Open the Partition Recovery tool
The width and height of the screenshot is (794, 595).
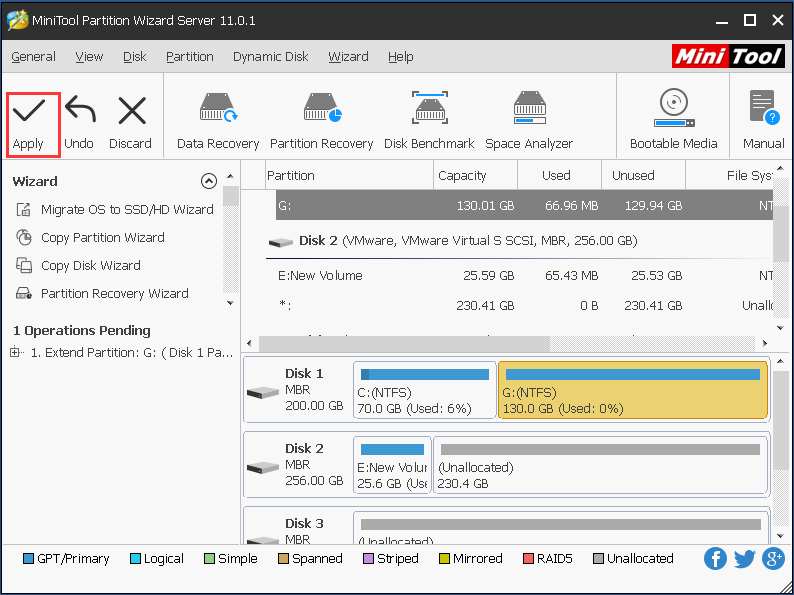321,110
